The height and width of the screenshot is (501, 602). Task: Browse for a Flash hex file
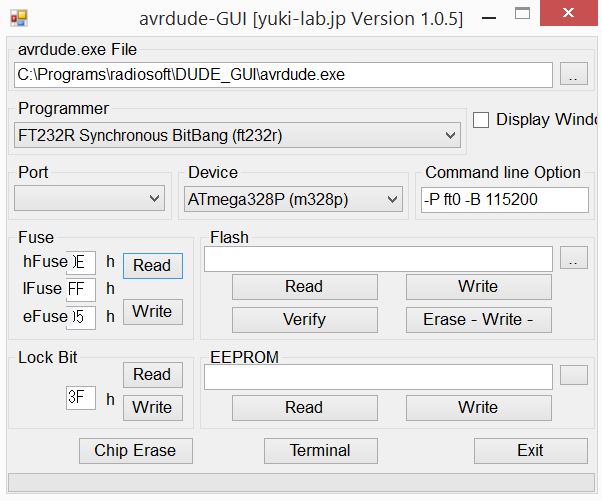(x=574, y=260)
